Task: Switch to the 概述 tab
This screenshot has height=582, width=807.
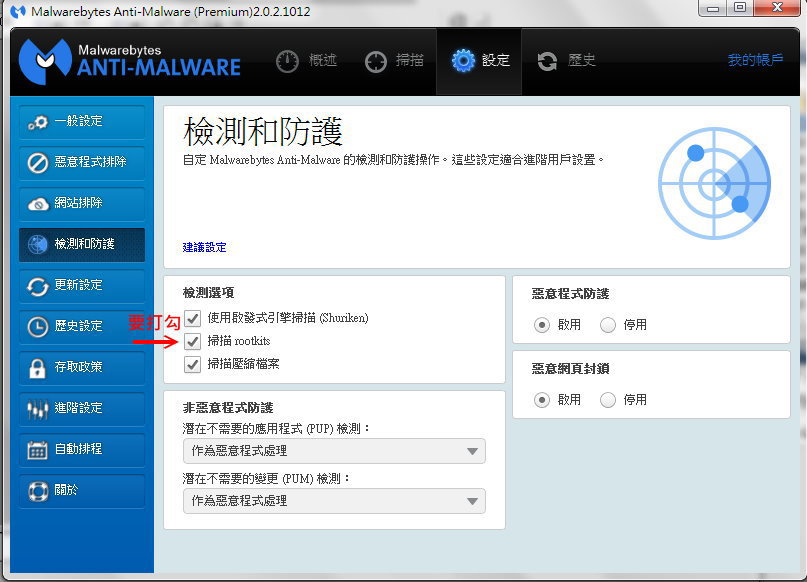Action: click(307, 61)
